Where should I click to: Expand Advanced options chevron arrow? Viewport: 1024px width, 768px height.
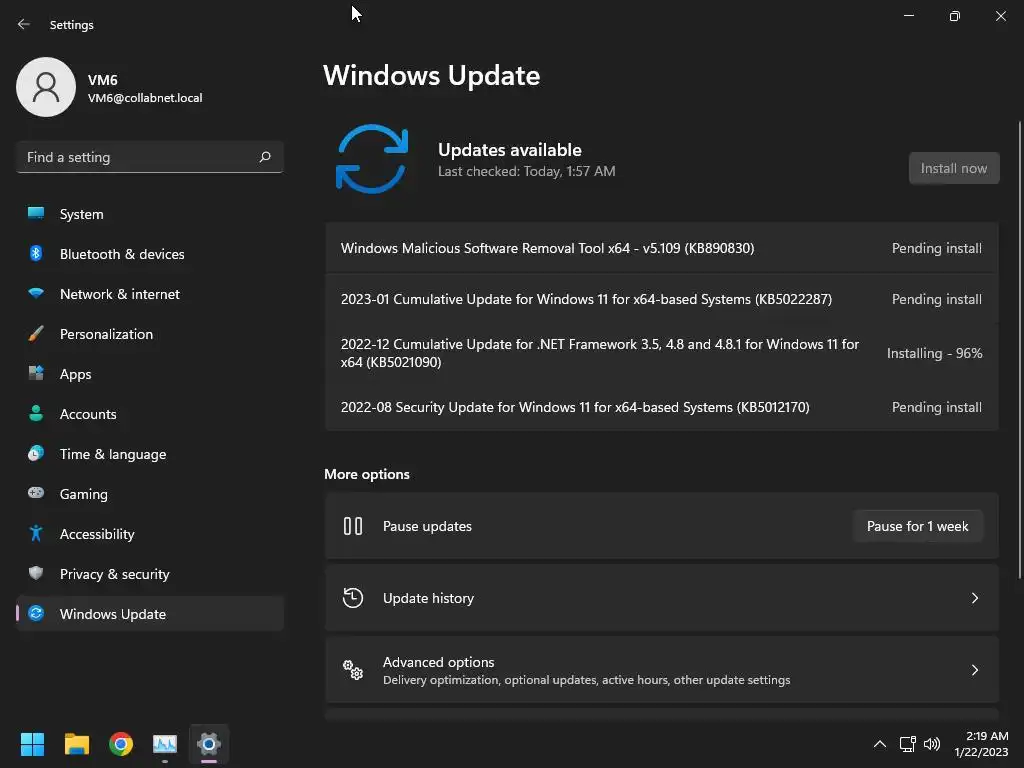pyautogui.click(x=974, y=669)
